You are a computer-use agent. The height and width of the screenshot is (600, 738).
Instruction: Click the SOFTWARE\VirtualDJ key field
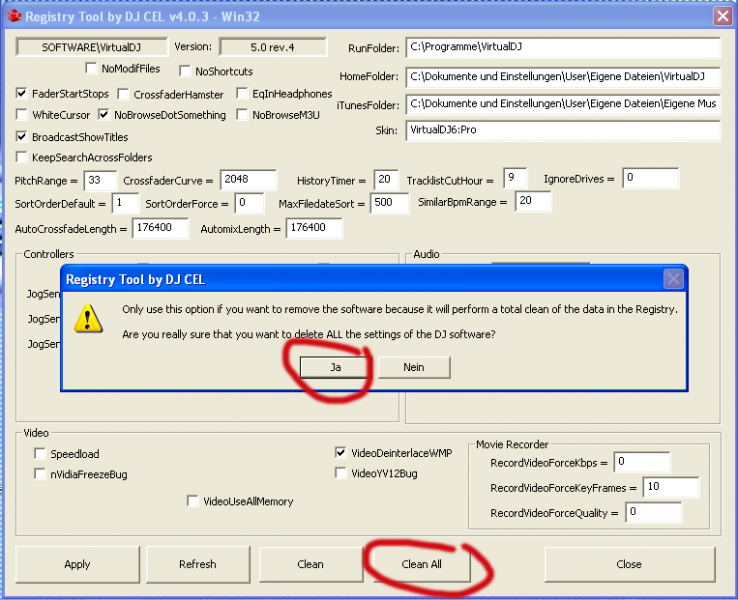click(x=91, y=47)
